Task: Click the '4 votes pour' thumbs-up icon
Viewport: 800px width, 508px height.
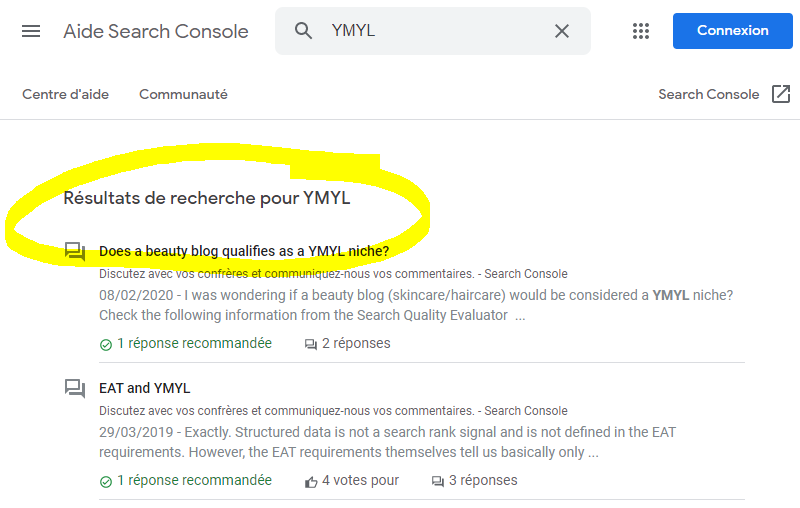Action: [311, 481]
